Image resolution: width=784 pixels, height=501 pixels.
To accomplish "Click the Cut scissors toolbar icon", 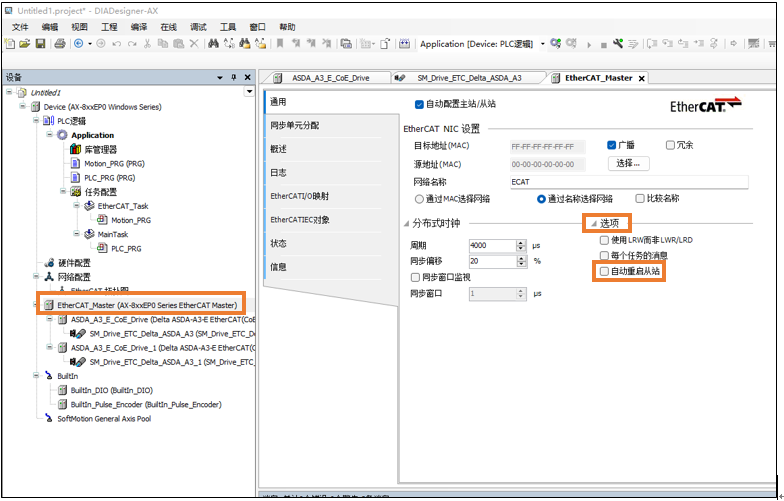I will point(148,44).
